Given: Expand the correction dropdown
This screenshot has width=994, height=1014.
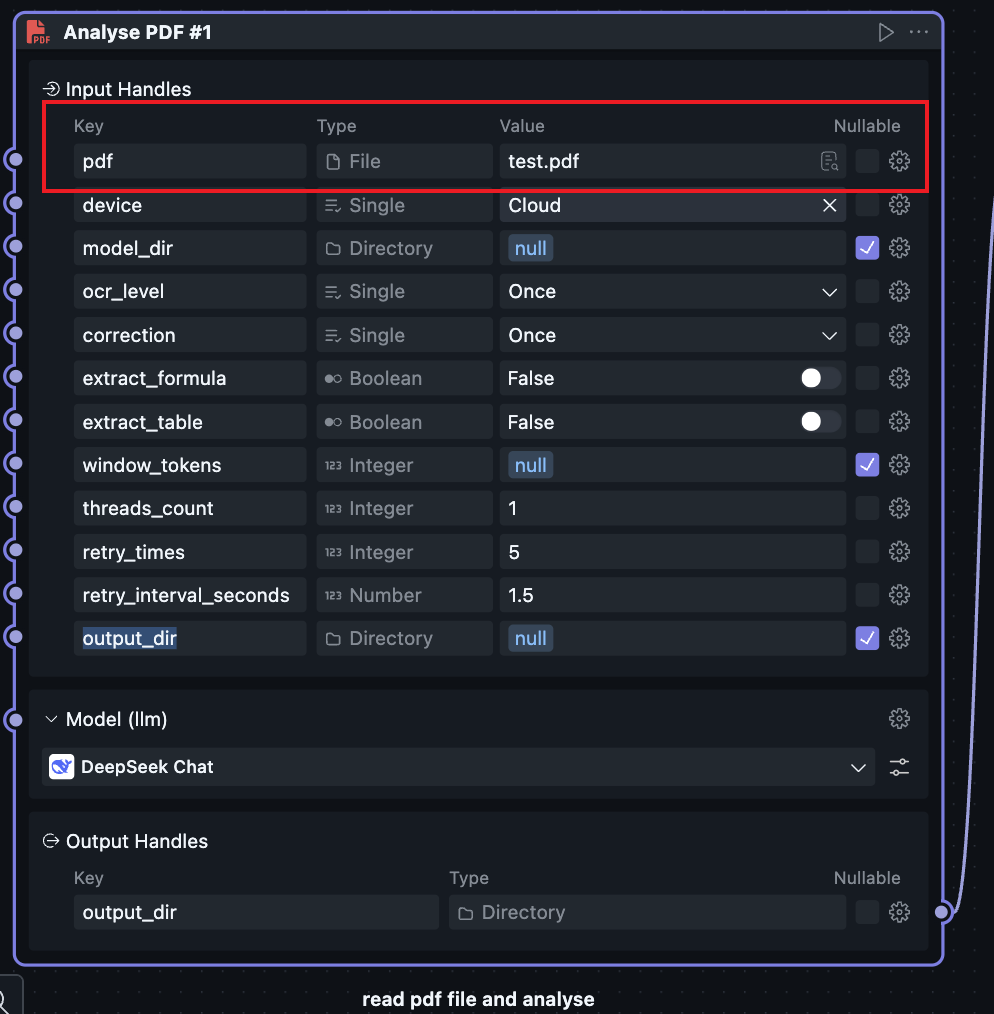Looking at the screenshot, I should (x=828, y=335).
